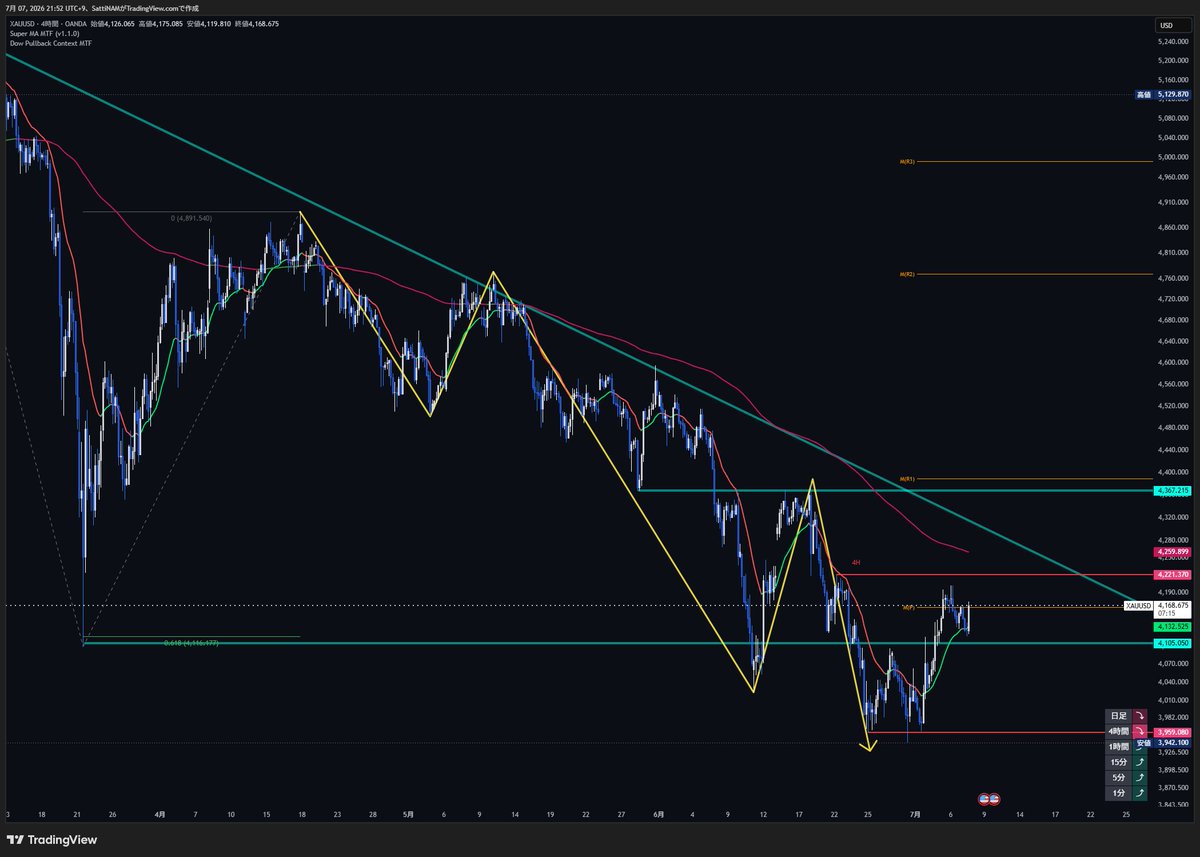
Task: Click the 4時間 timeframe cell in the table
Action: 1118,731
